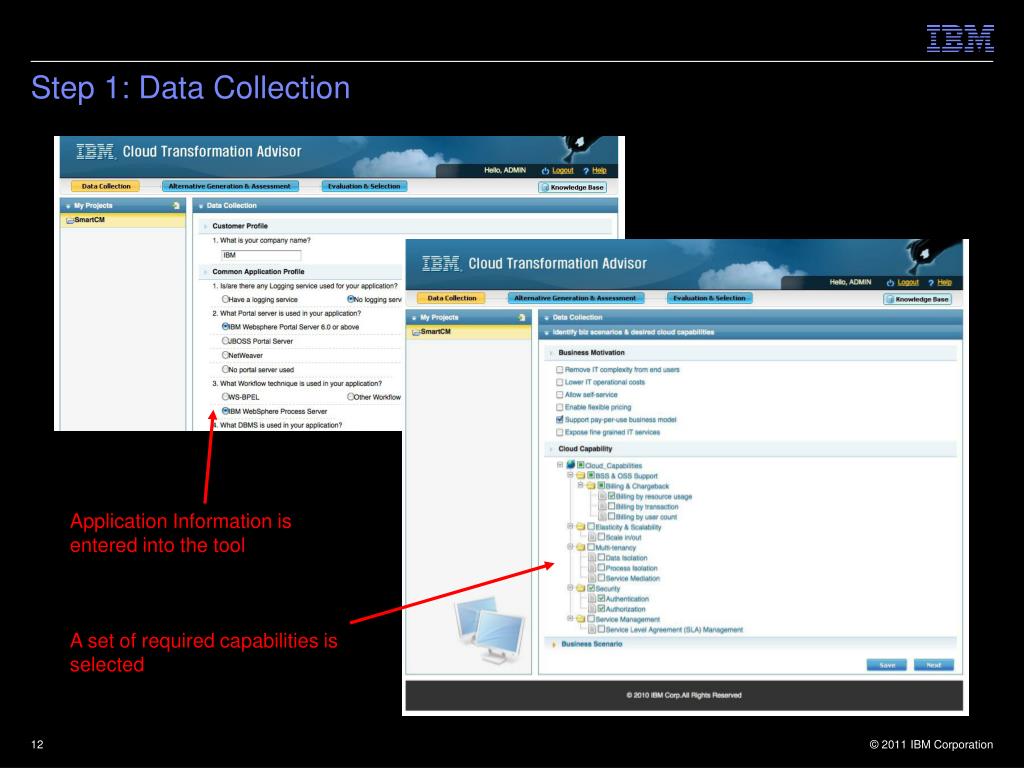Collapse Identify biz scenarios section header
Screen dimensions: 1024x768
click(x=547, y=332)
